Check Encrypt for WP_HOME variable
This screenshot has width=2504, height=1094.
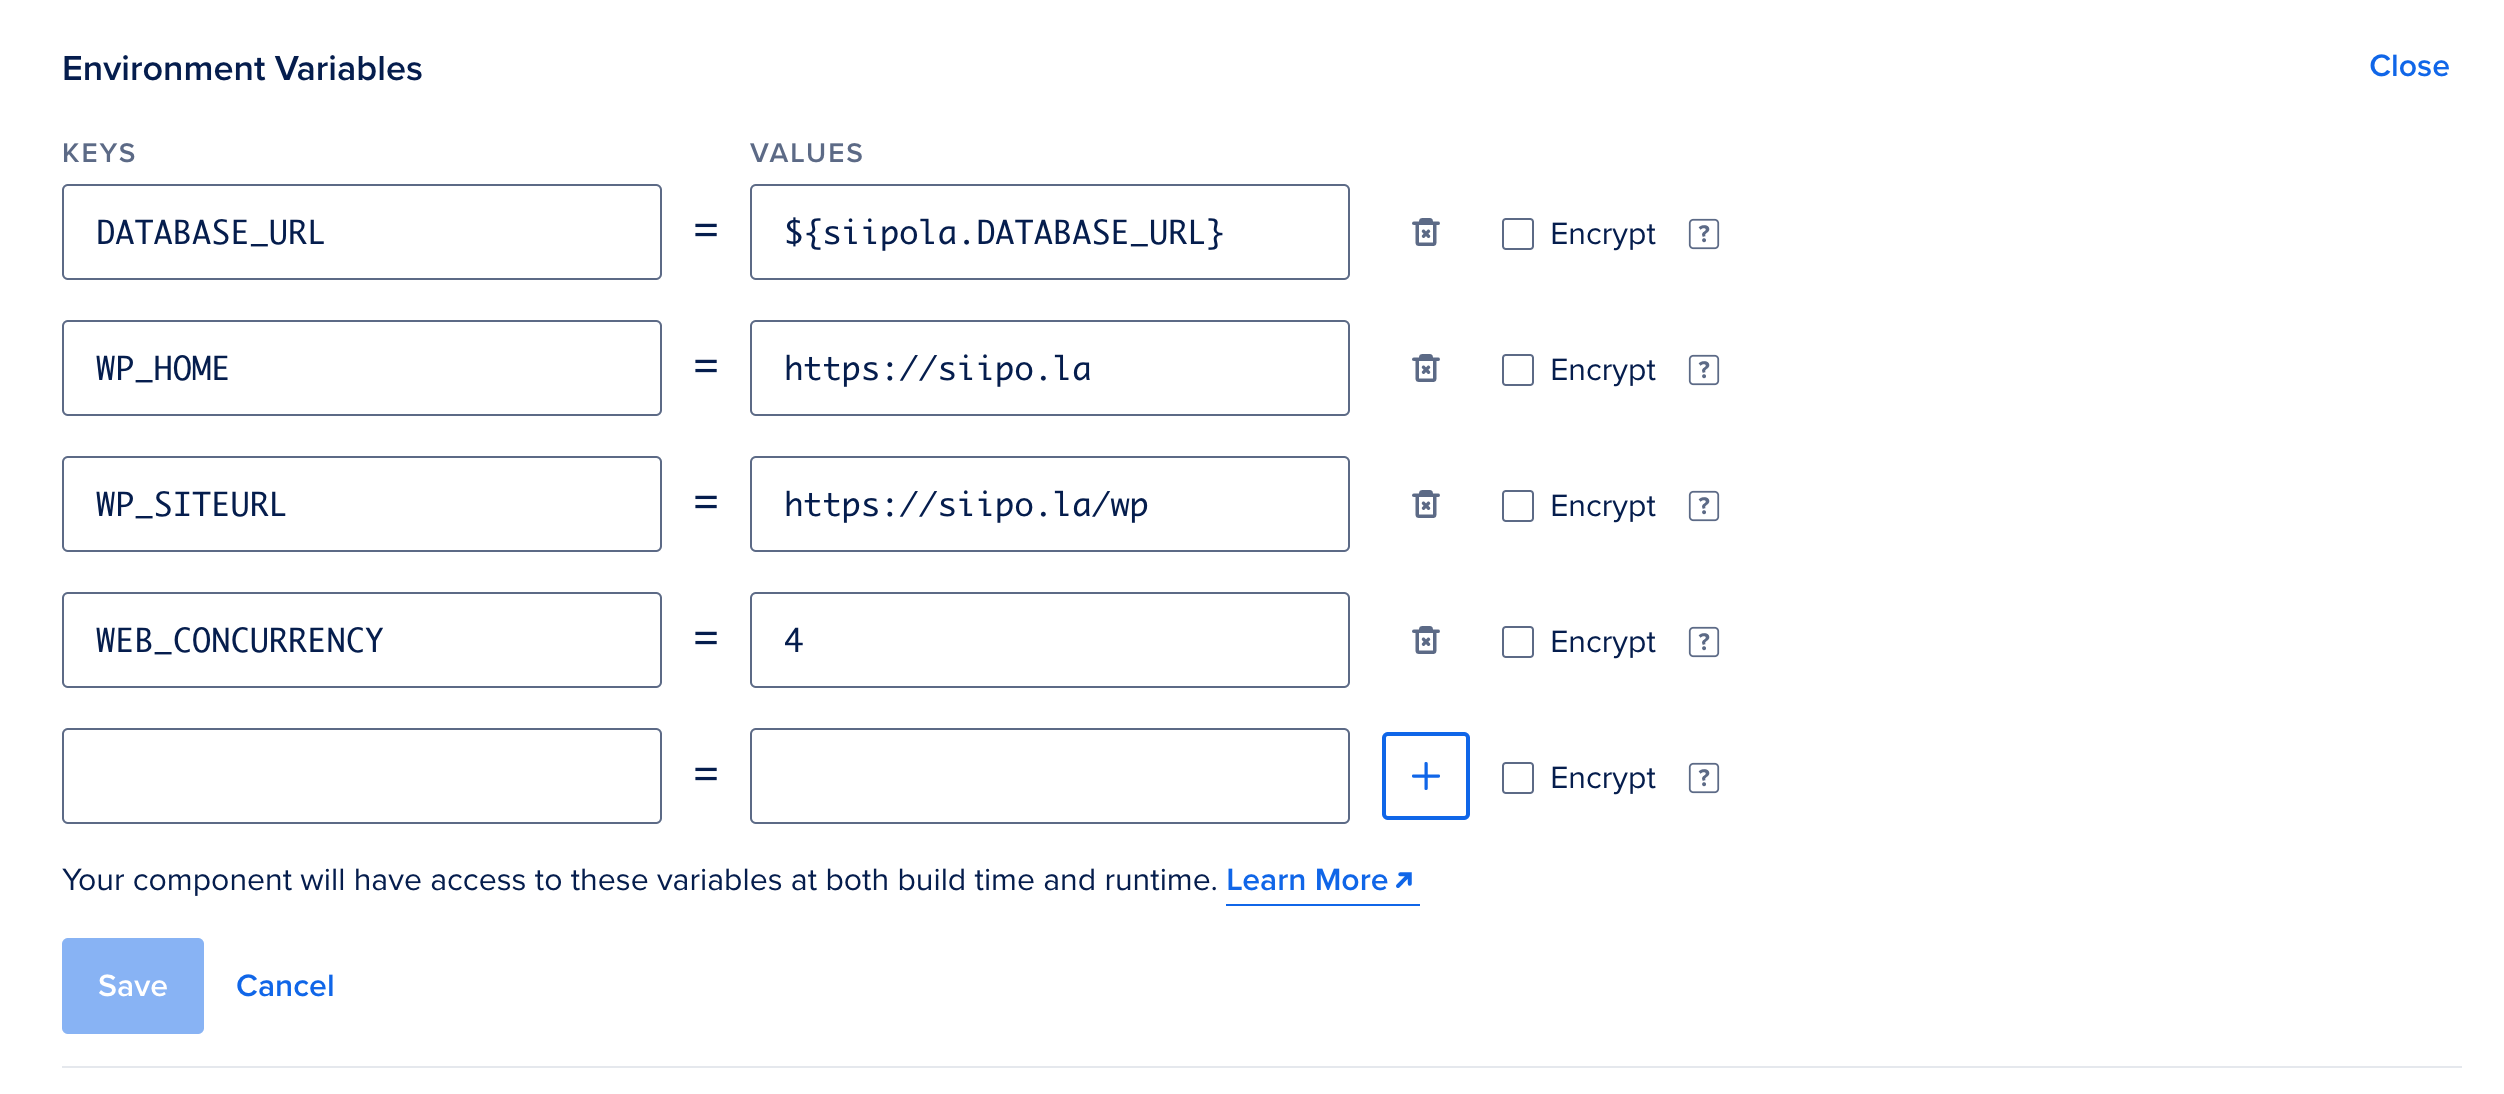[1517, 370]
